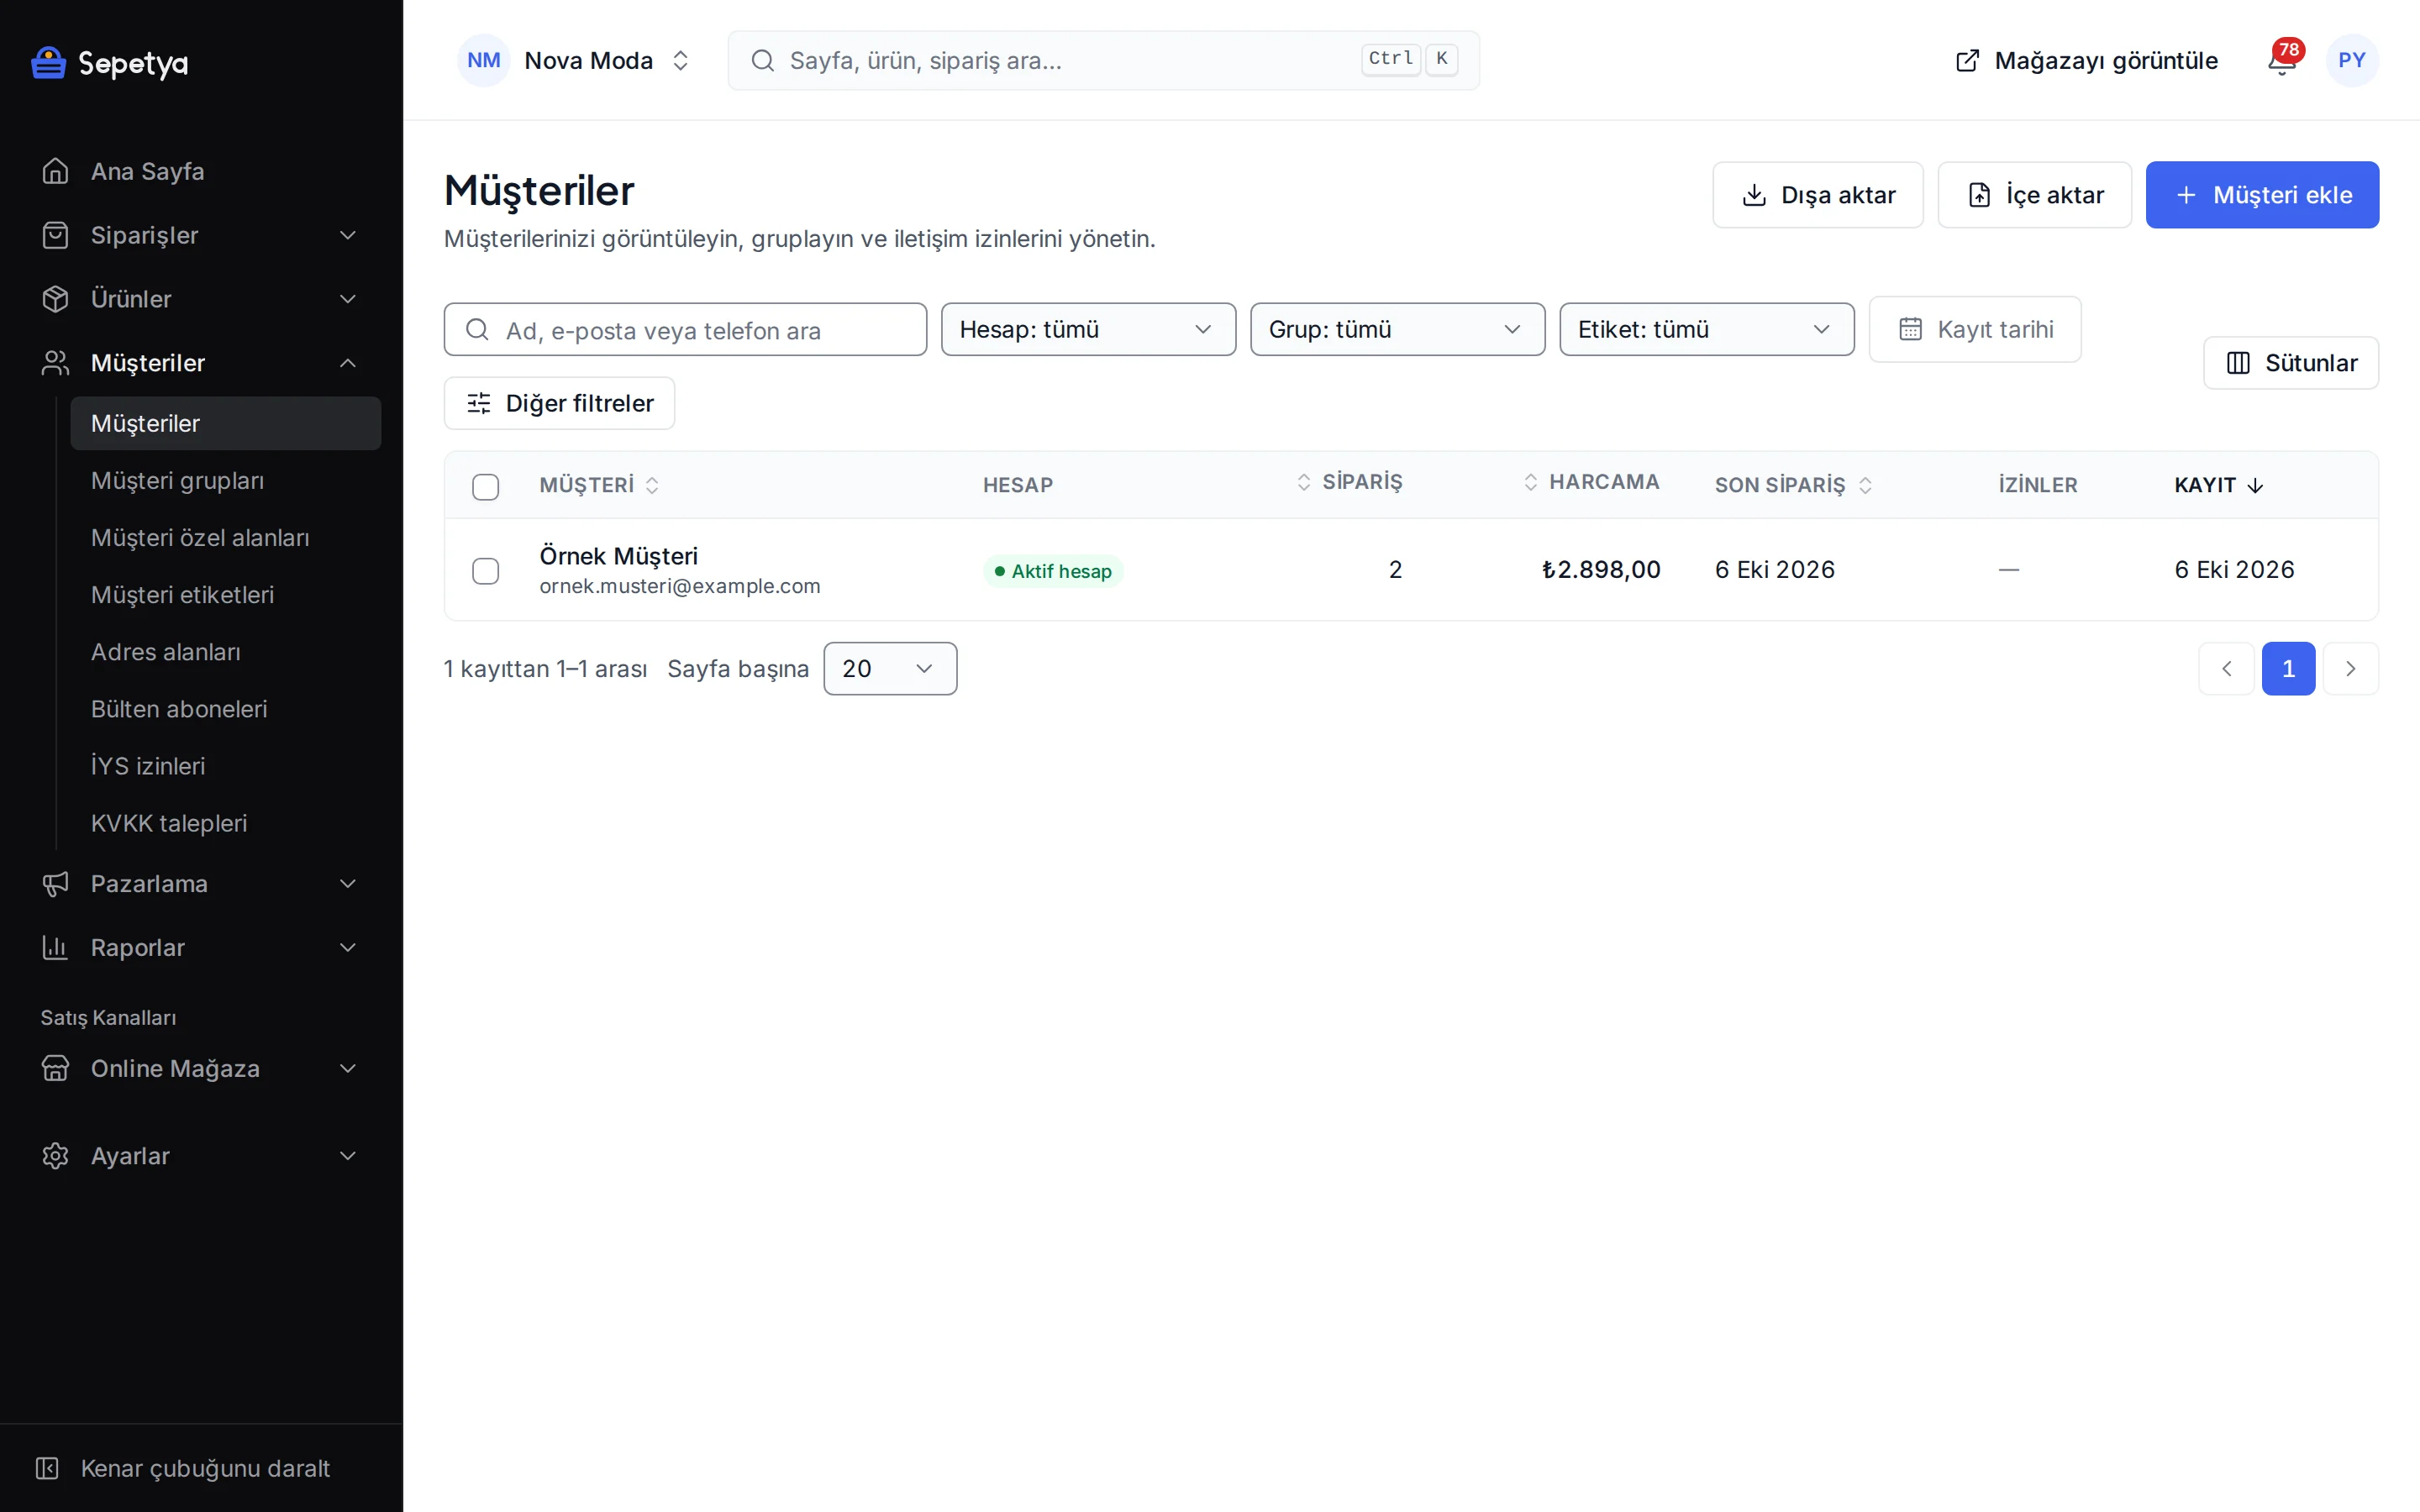Click the Ayarlar gear icon

(55, 1156)
